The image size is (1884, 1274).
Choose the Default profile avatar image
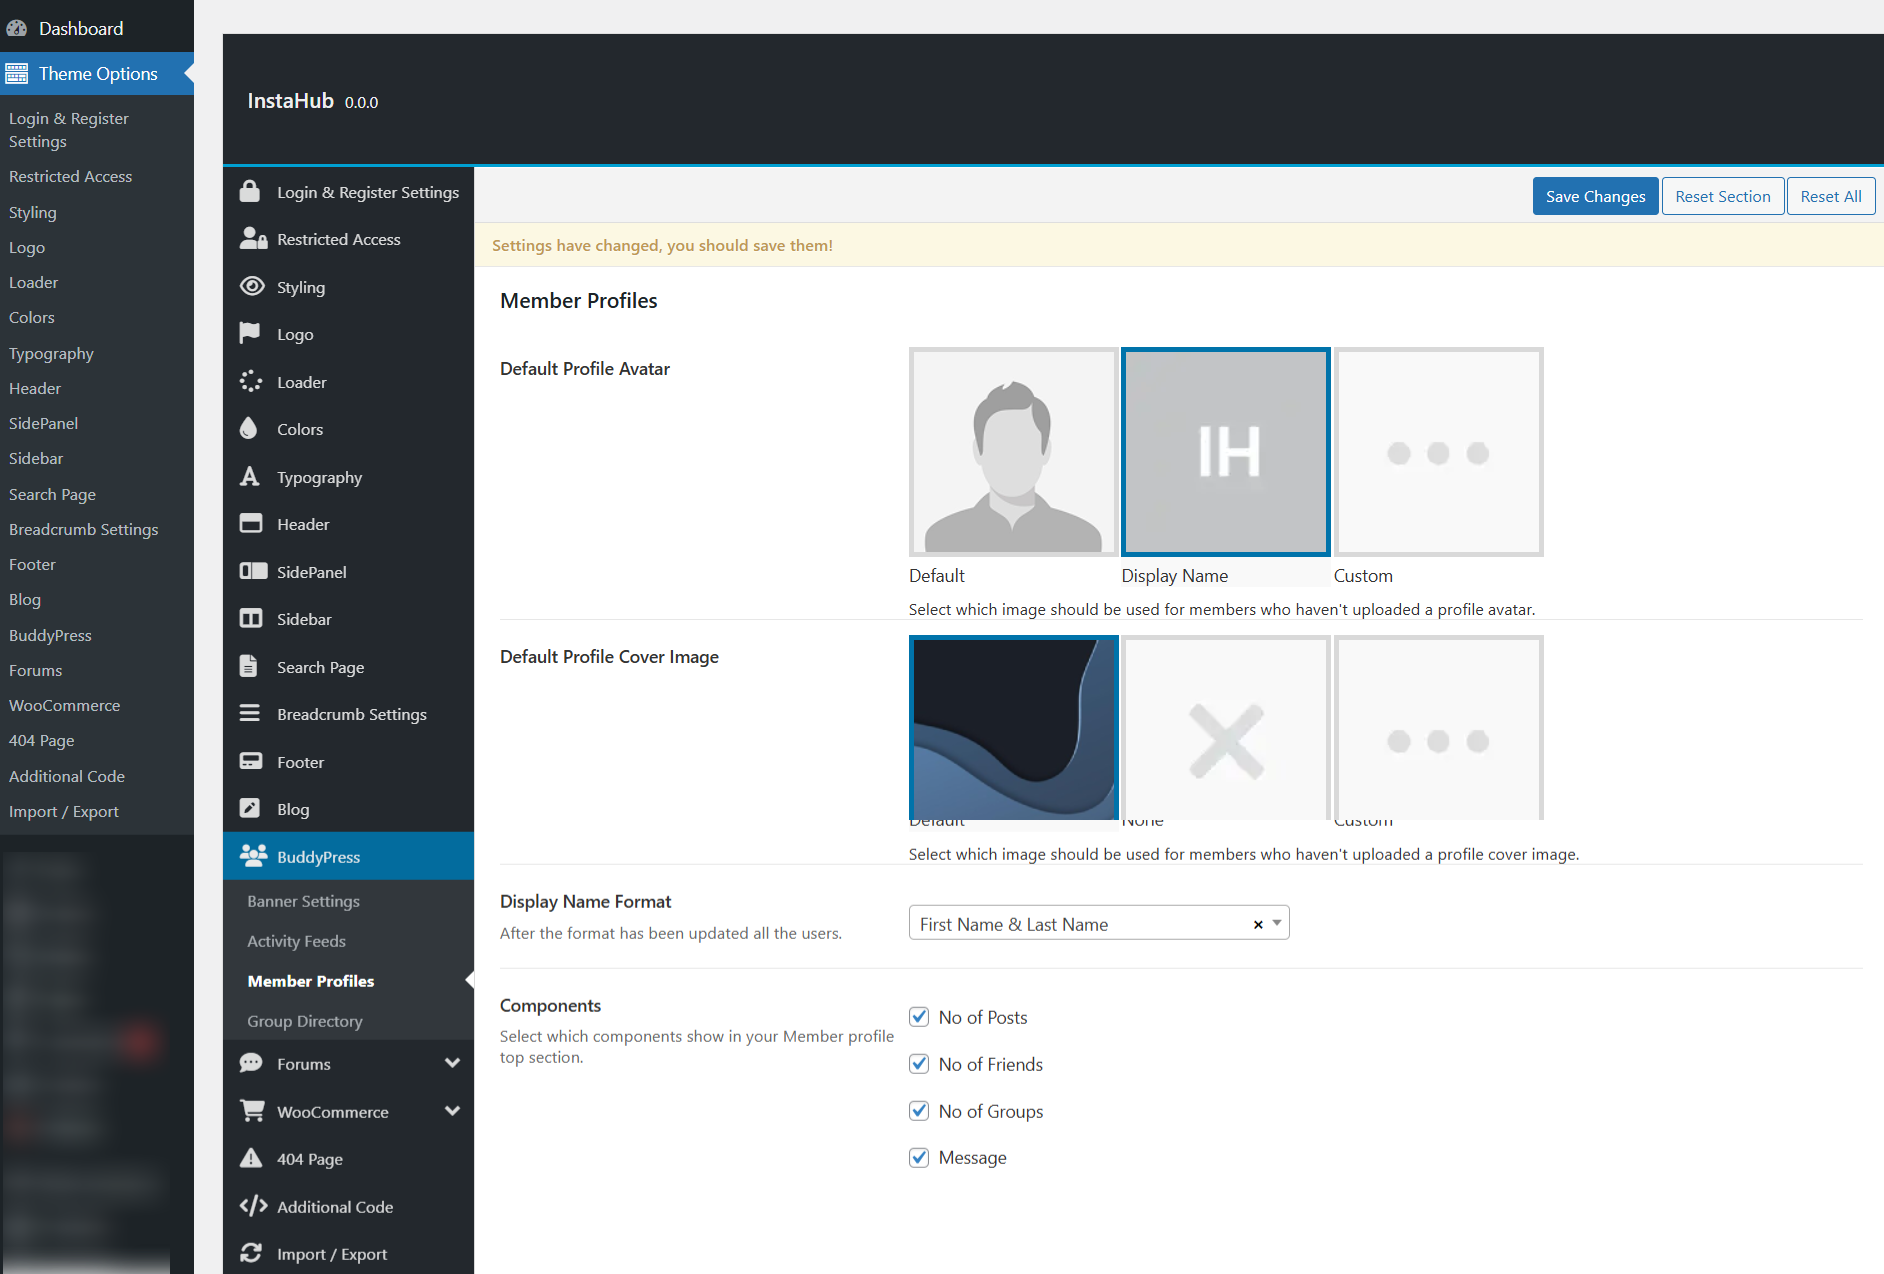point(1012,452)
